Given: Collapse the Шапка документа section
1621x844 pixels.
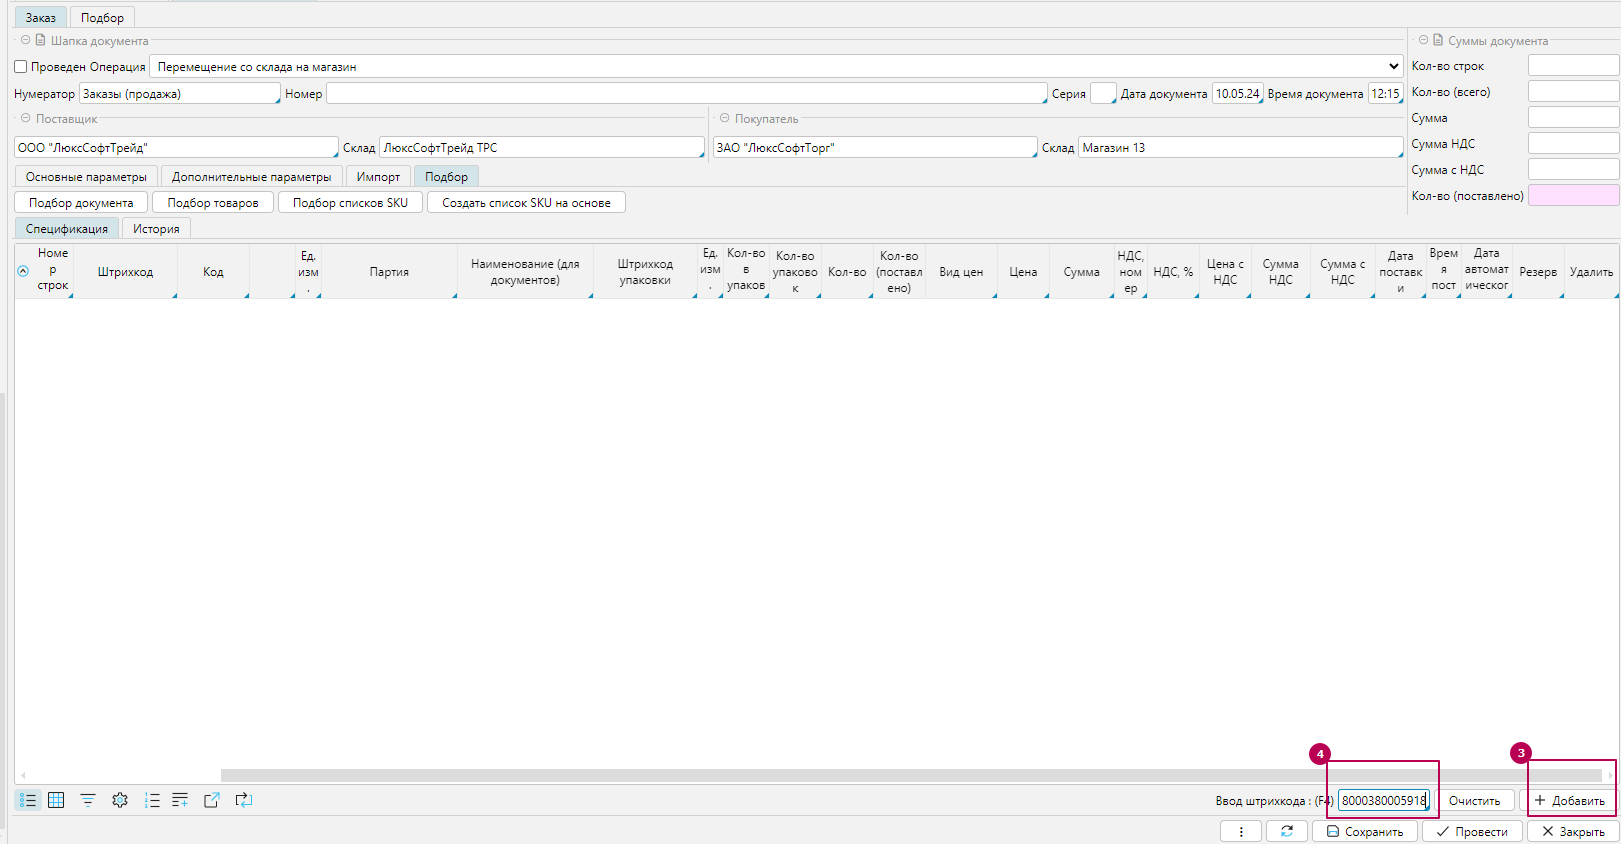Looking at the screenshot, I should (x=26, y=41).
